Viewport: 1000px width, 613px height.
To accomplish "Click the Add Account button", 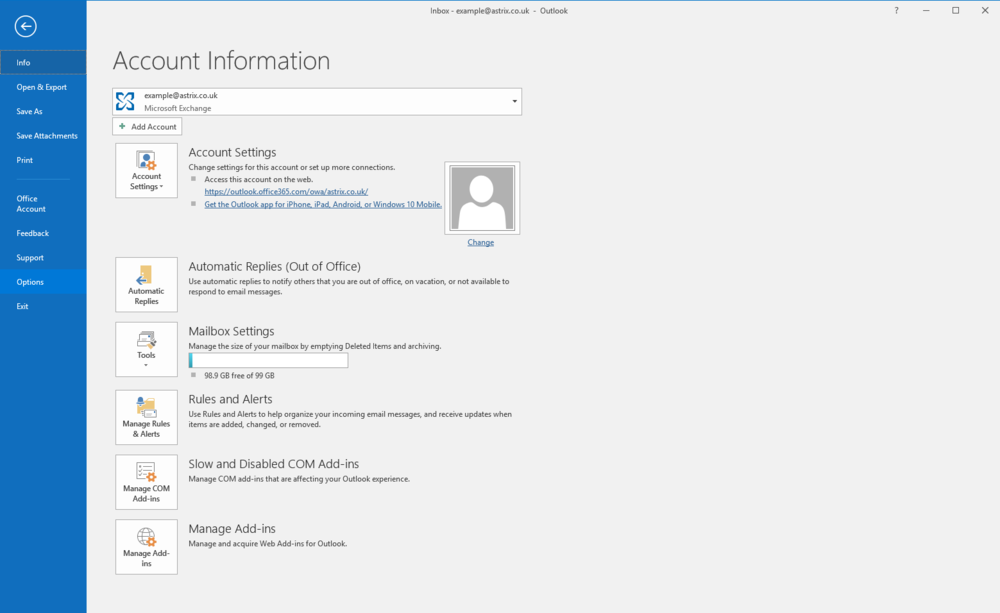I will [147, 126].
